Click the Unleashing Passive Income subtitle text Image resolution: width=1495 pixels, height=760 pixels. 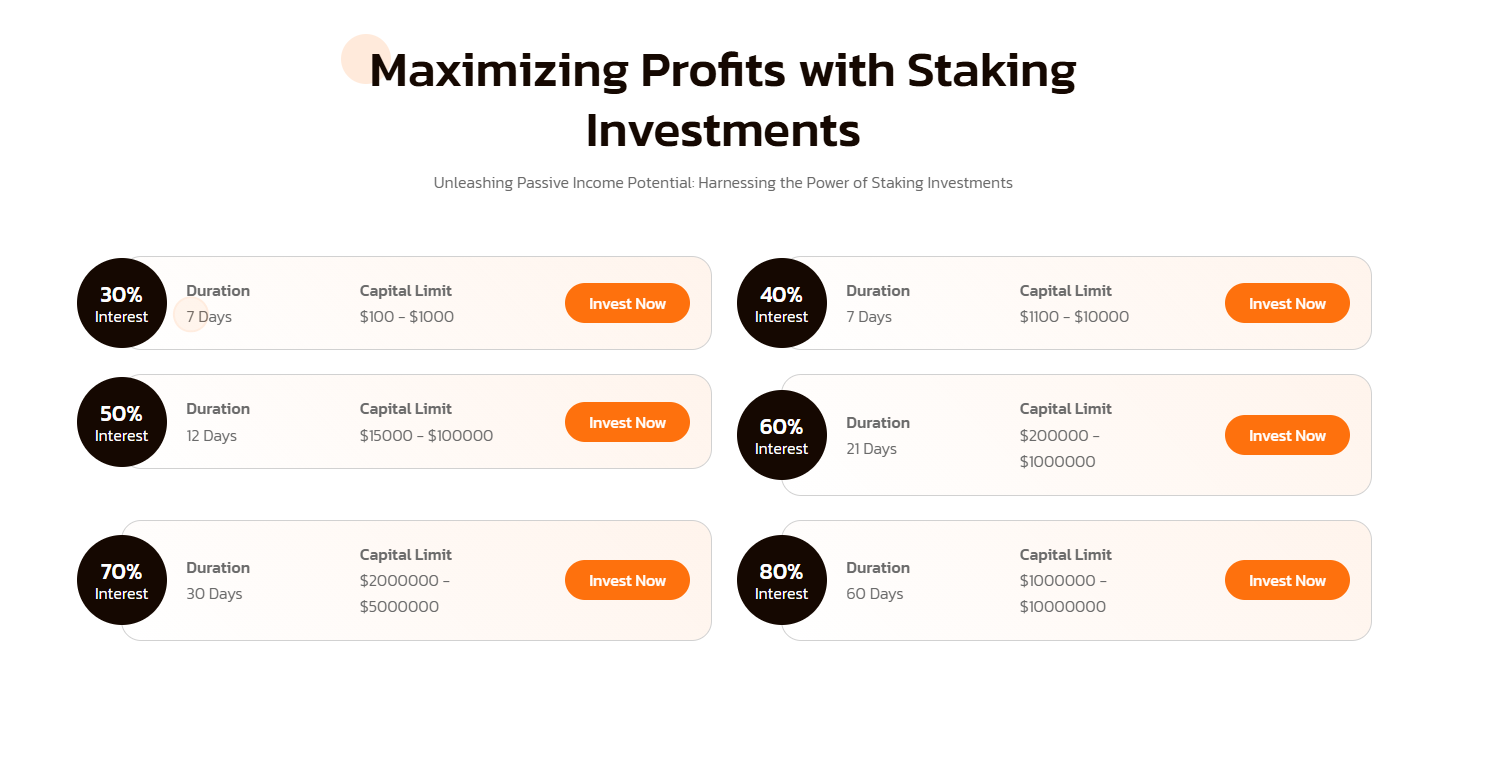[x=723, y=183]
